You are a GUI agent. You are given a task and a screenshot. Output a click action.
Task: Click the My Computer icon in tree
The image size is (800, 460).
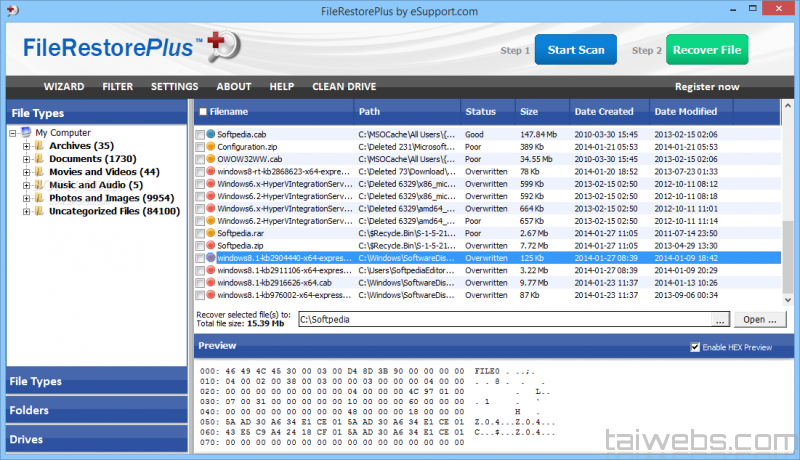pos(26,132)
